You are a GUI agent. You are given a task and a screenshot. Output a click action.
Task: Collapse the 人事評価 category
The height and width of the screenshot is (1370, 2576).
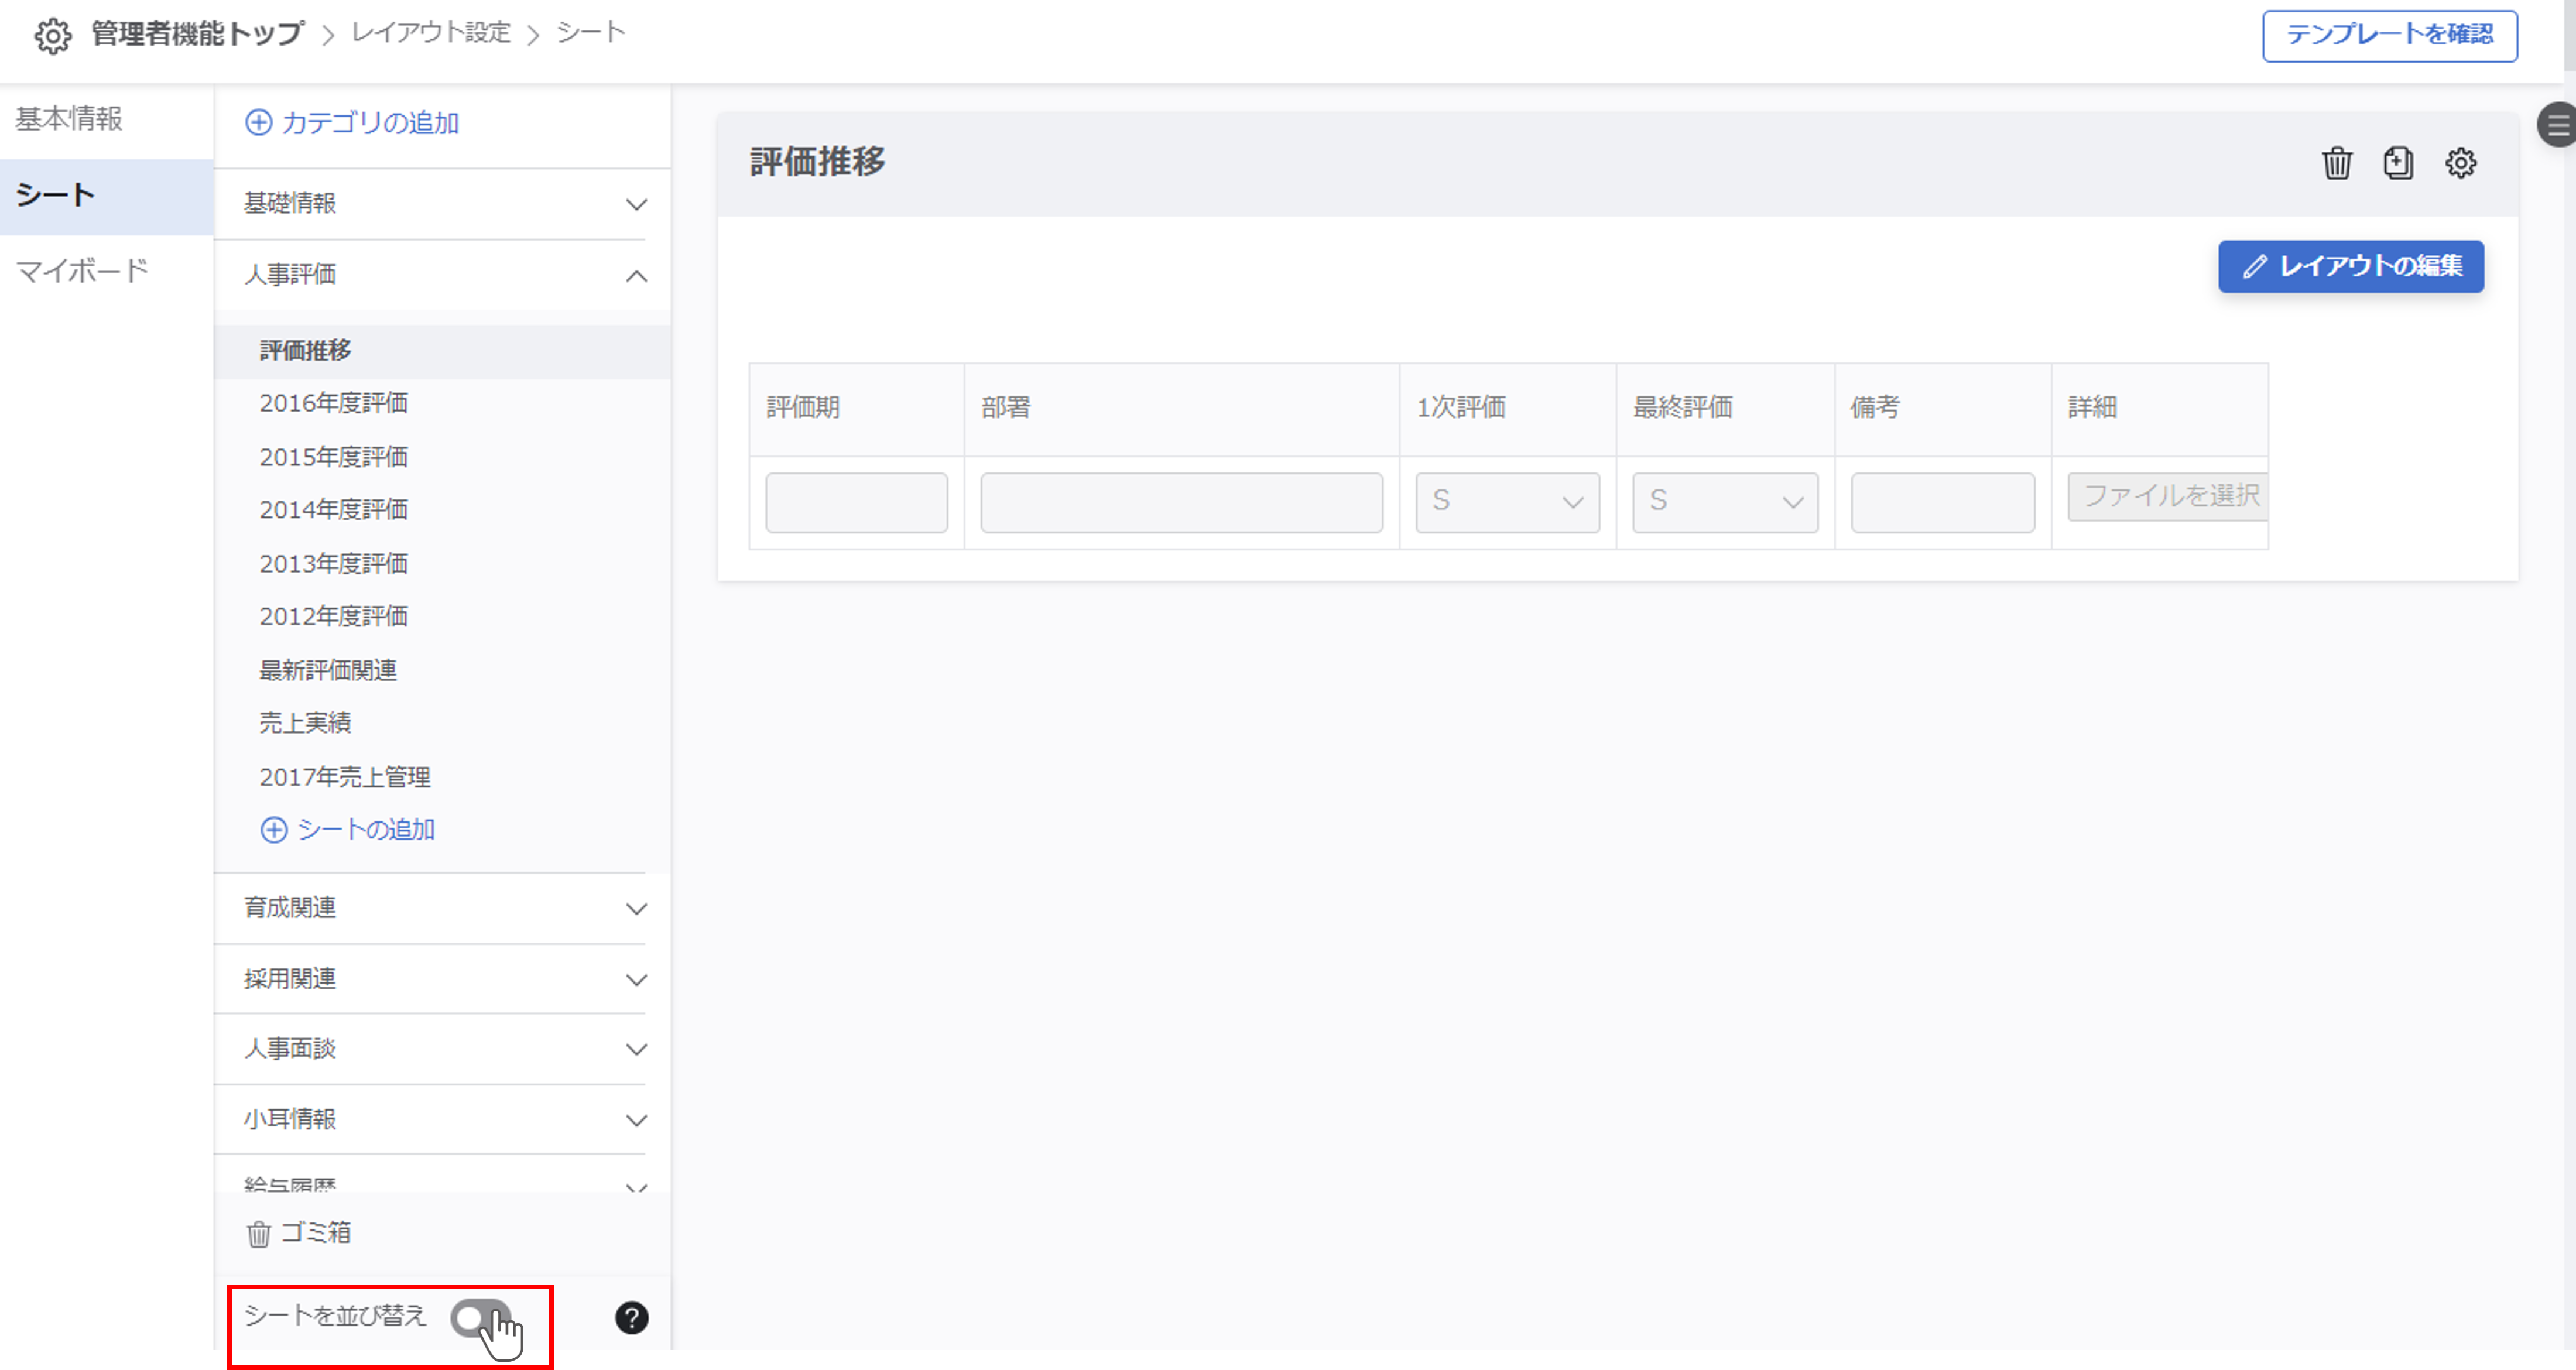pos(637,275)
